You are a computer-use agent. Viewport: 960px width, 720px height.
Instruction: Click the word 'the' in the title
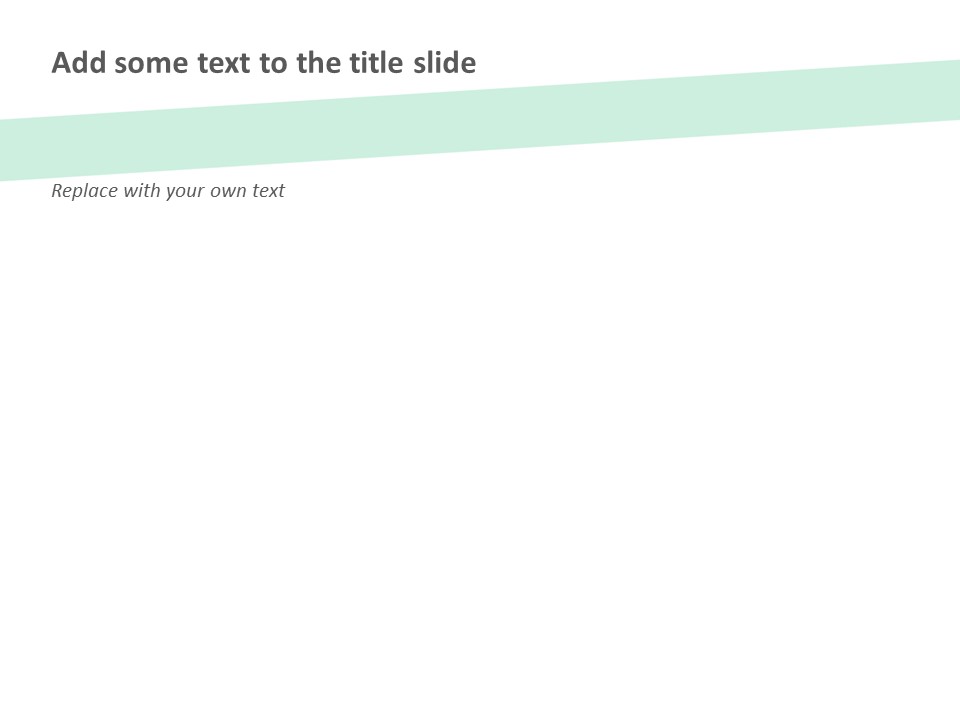click(x=319, y=63)
